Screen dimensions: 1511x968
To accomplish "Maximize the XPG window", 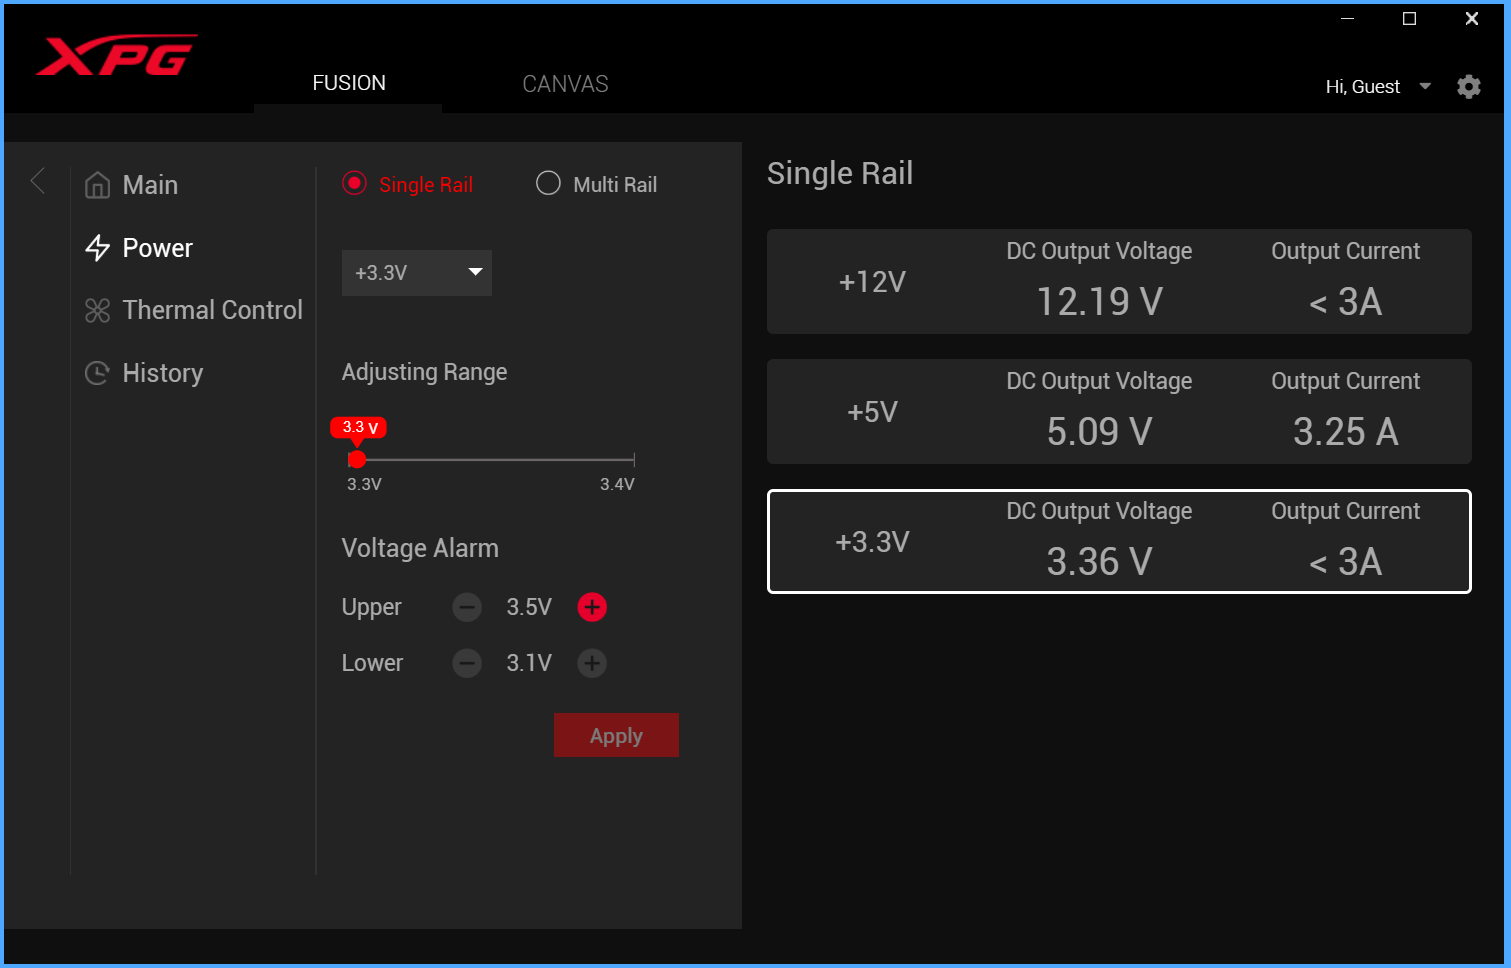I will (1410, 18).
